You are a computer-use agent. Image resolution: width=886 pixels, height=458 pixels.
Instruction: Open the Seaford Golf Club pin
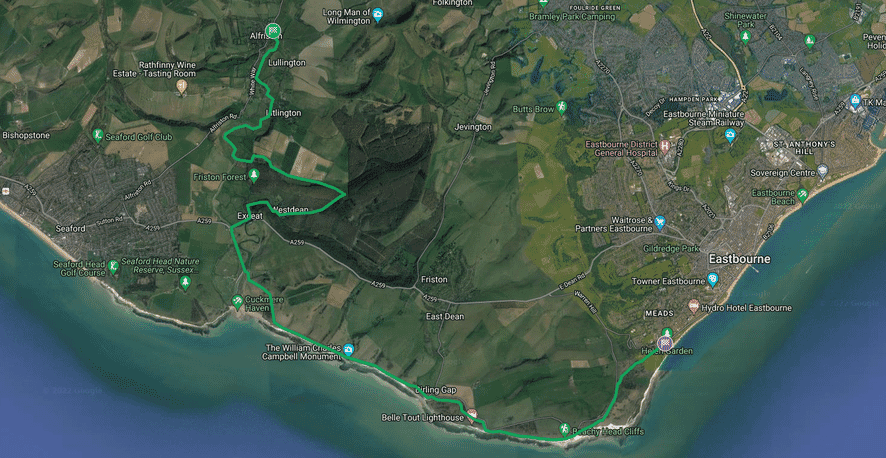(x=98, y=135)
